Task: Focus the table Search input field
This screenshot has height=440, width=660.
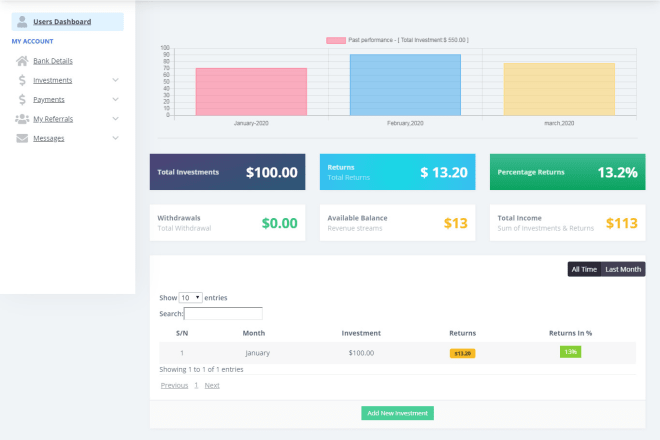Action: pyautogui.click(x=223, y=314)
